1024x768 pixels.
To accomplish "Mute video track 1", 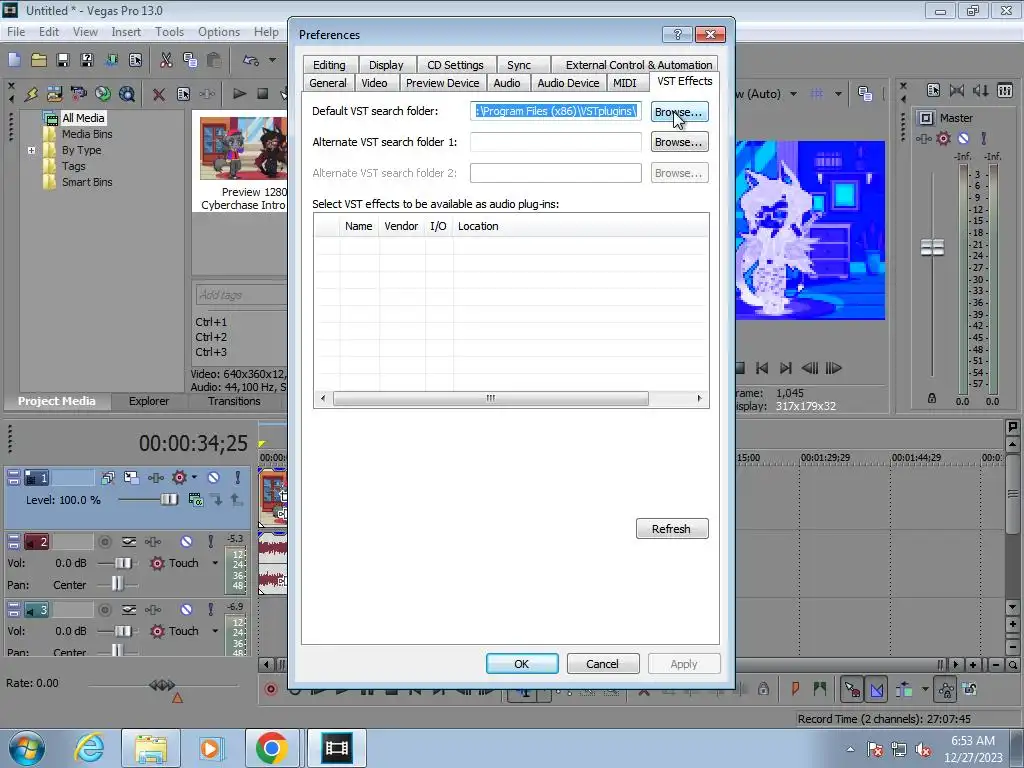I will tap(214, 478).
